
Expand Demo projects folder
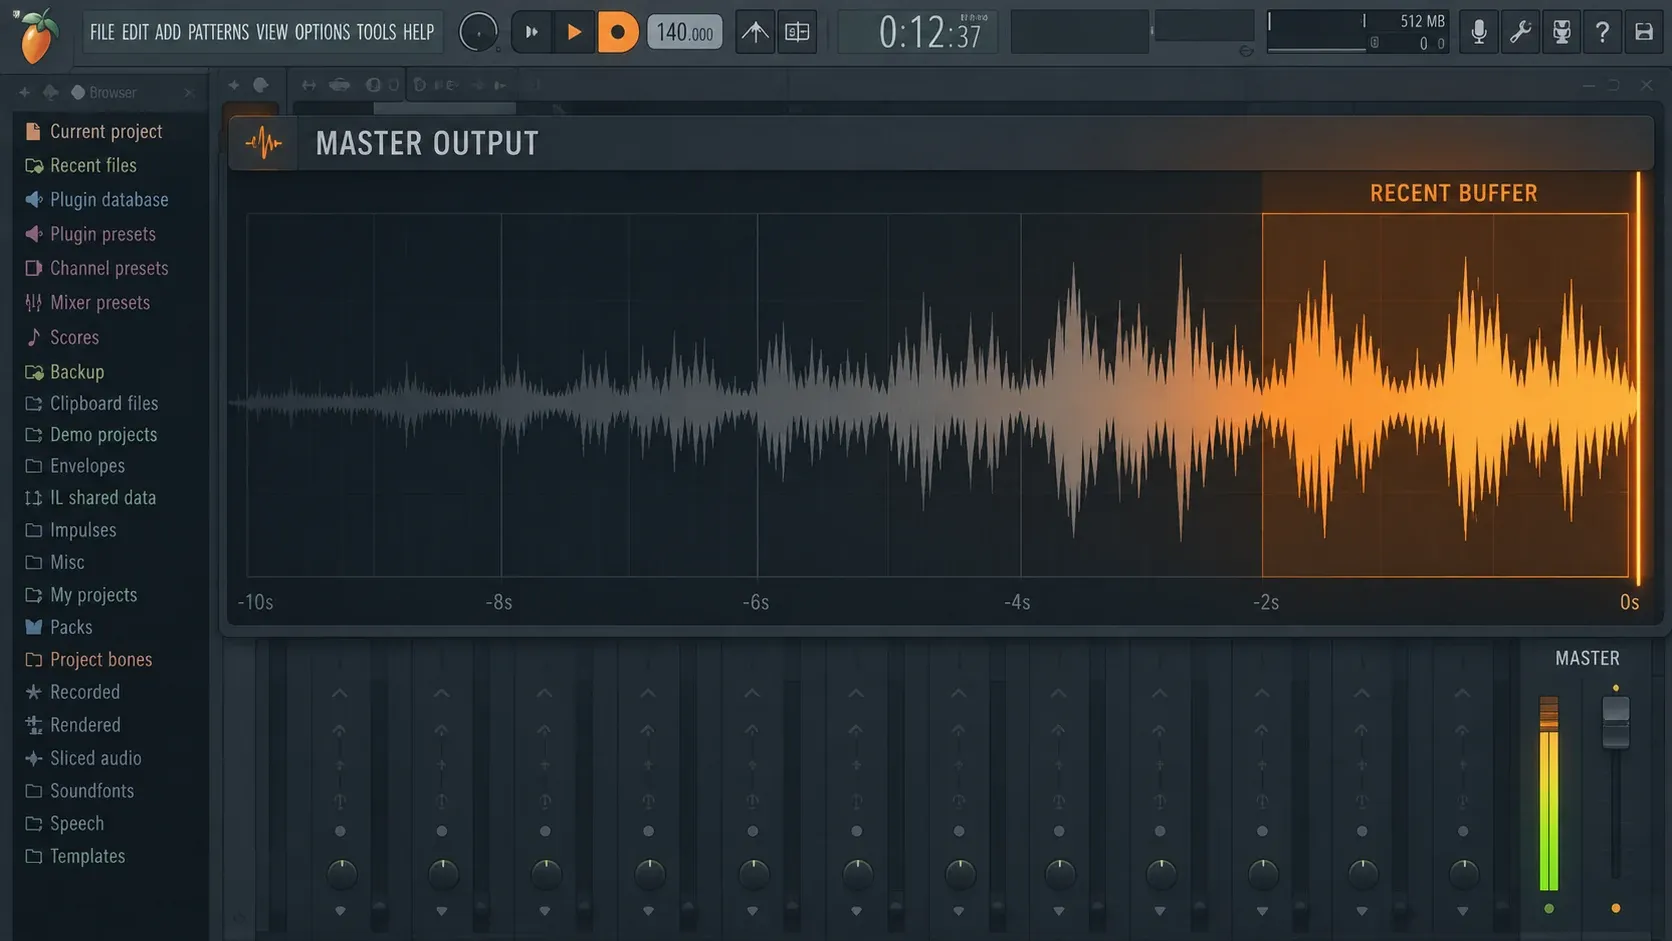click(x=91, y=434)
